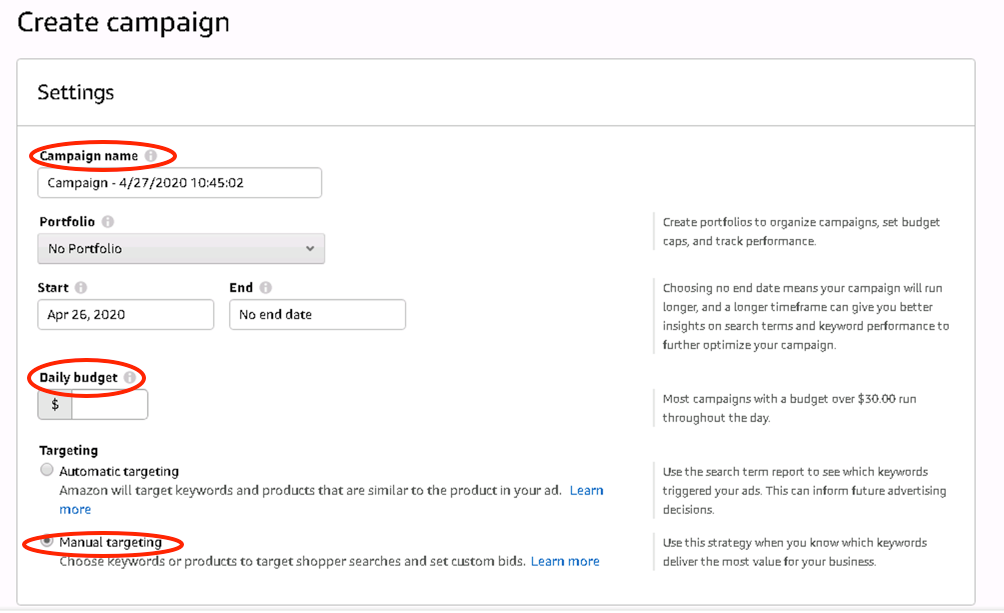Click the 'Use the search term report' hint
This screenshot has width=1004, height=613.
[x=804, y=491]
